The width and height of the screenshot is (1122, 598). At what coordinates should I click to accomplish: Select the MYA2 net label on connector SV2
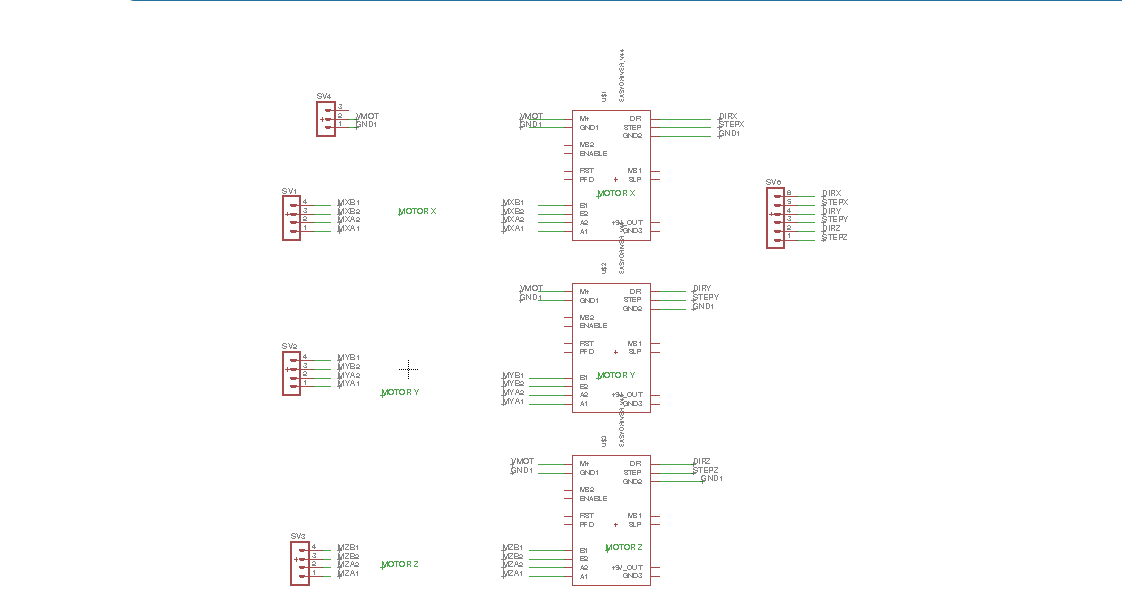[349, 376]
